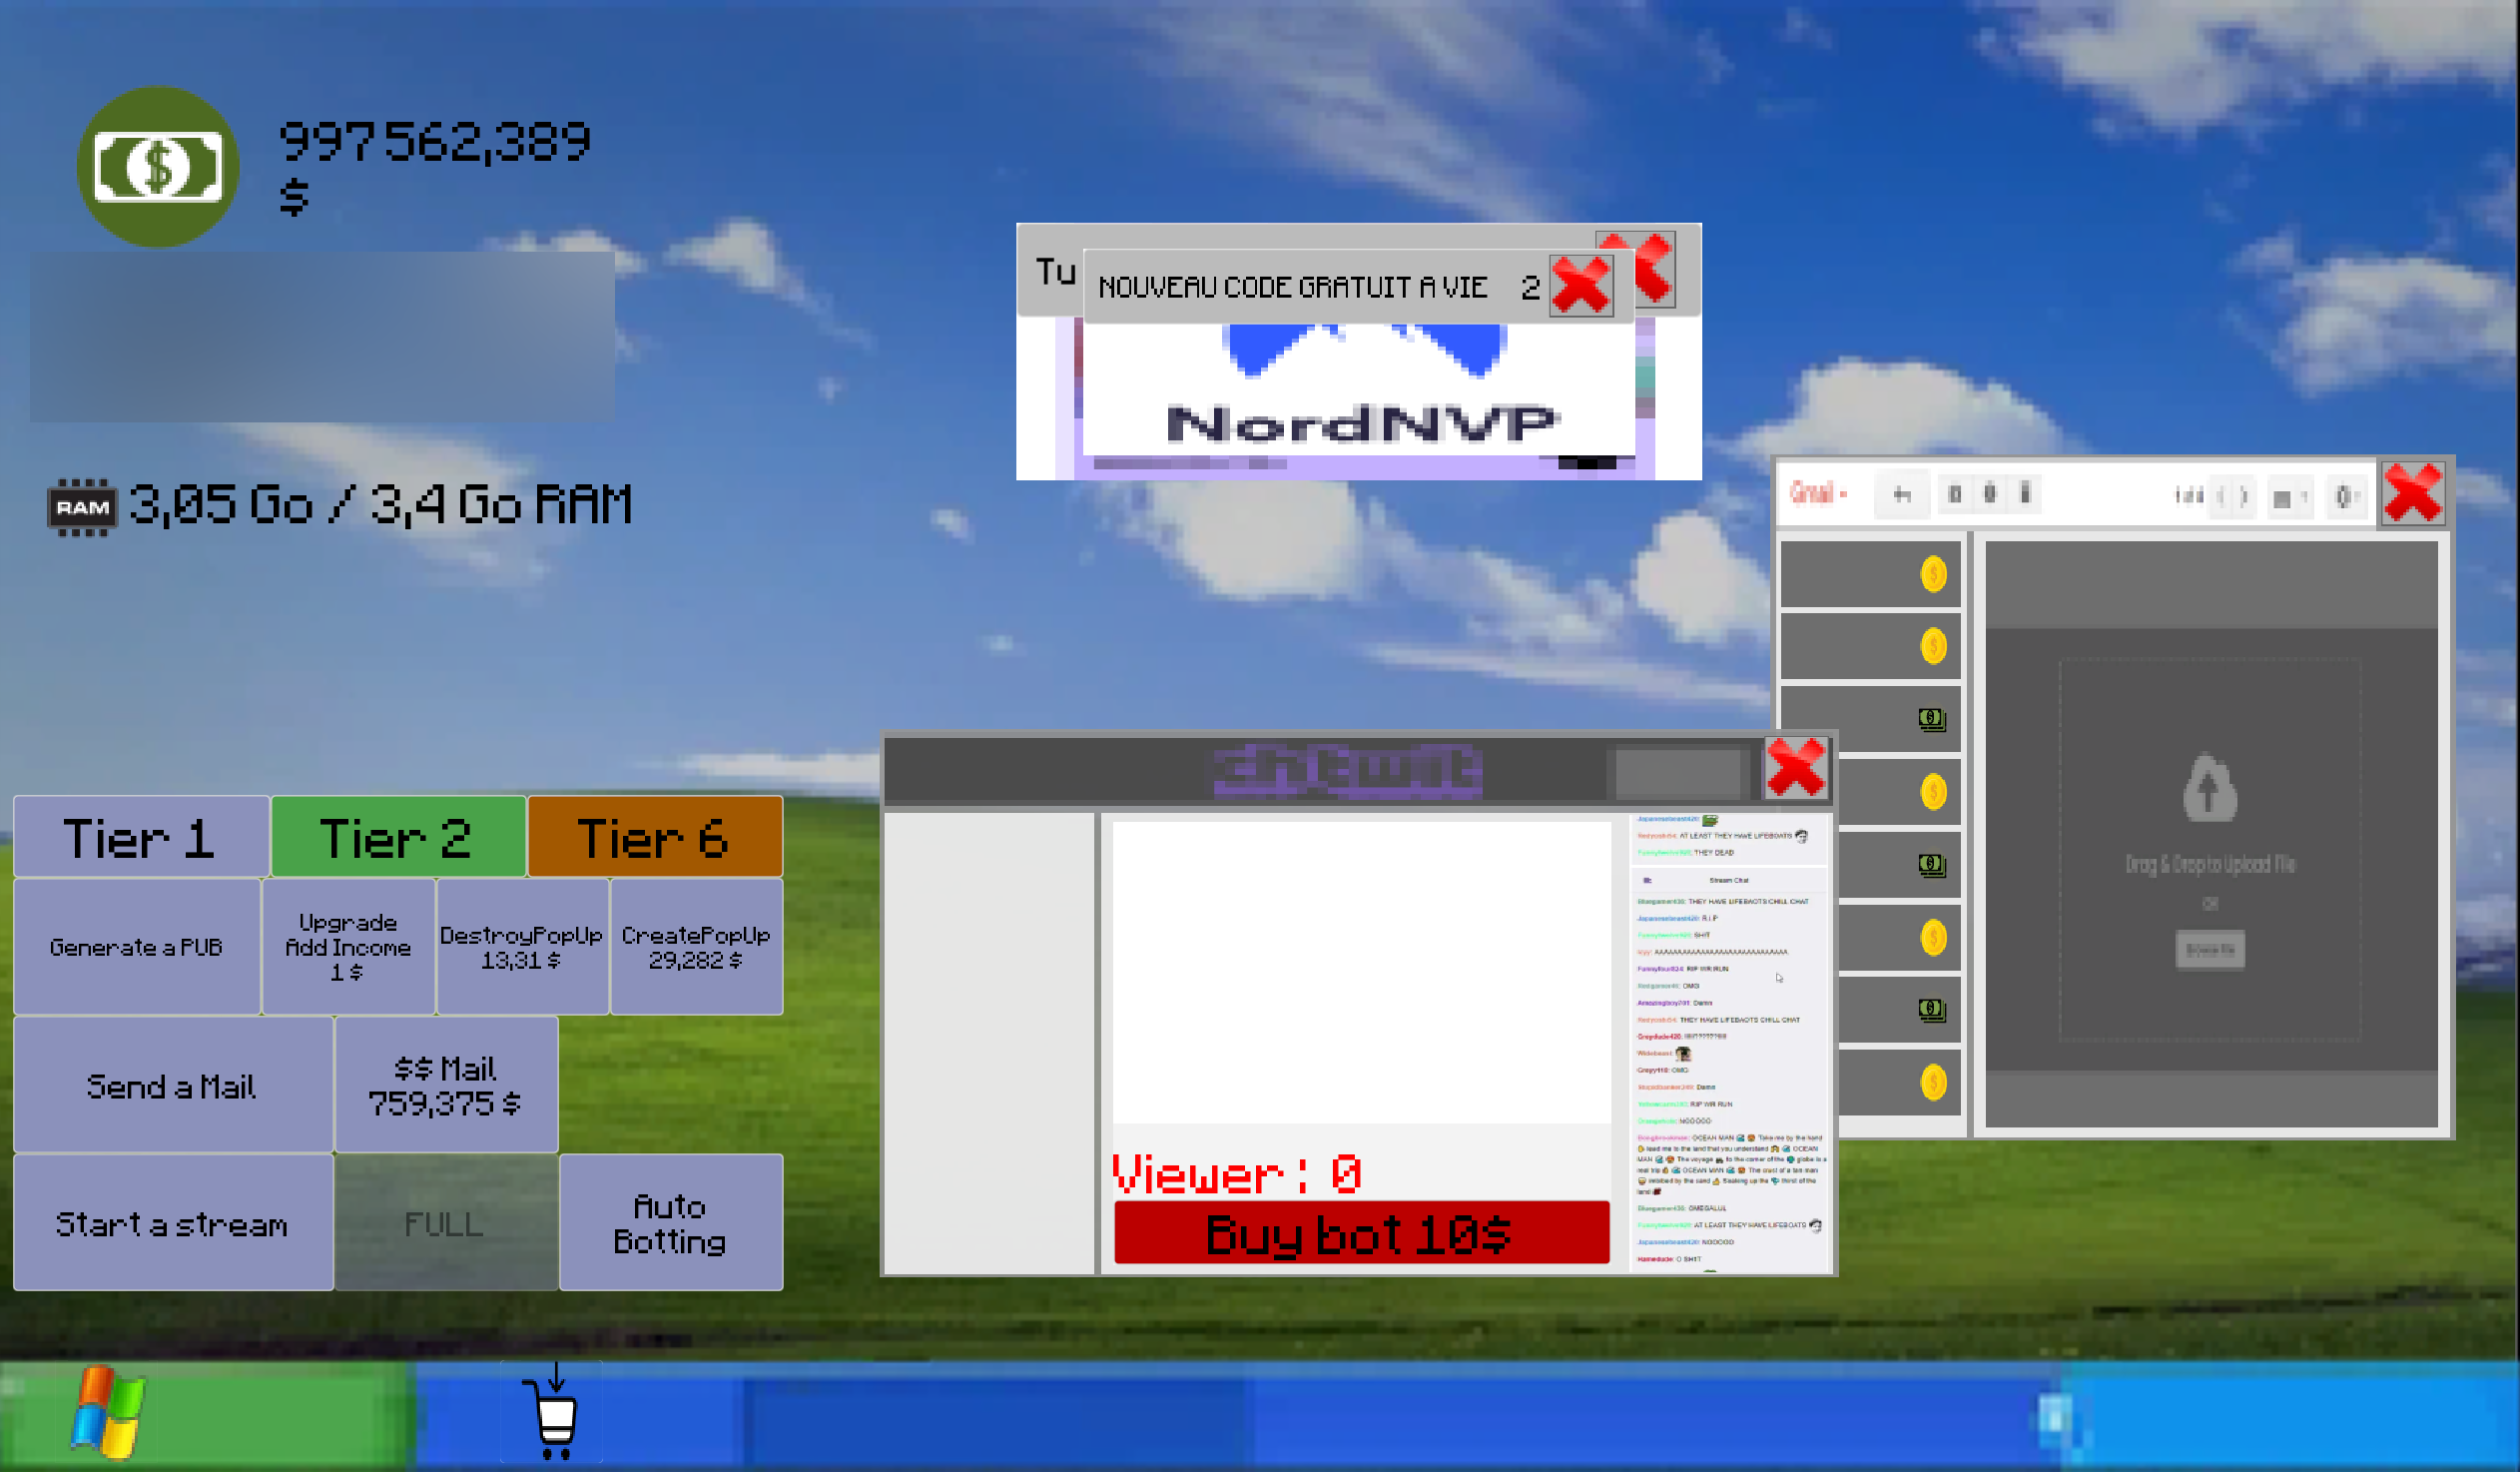Click the taskbar system tray icon
The height and width of the screenshot is (1472, 2520).
[x=2056, y=1417]
